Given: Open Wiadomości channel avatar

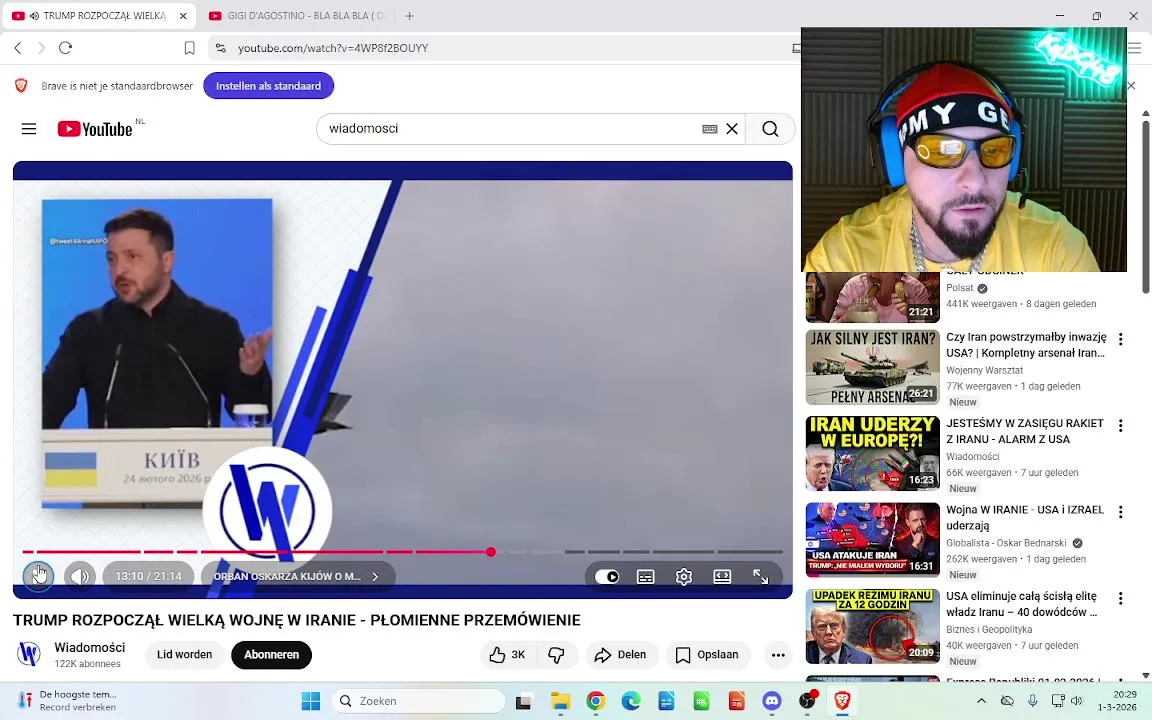Looking at the screenshot, I should [x=29, y=654].
